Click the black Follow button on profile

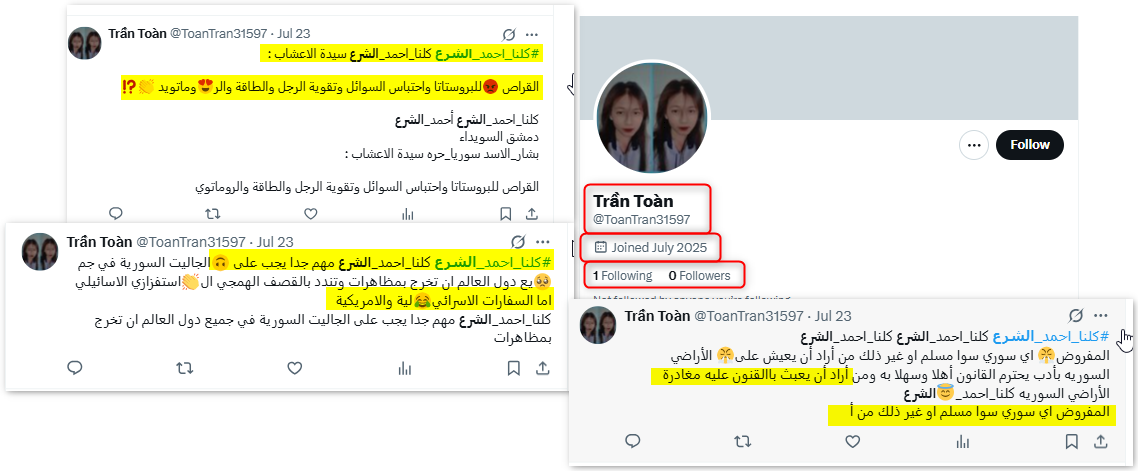(1029, 145)
